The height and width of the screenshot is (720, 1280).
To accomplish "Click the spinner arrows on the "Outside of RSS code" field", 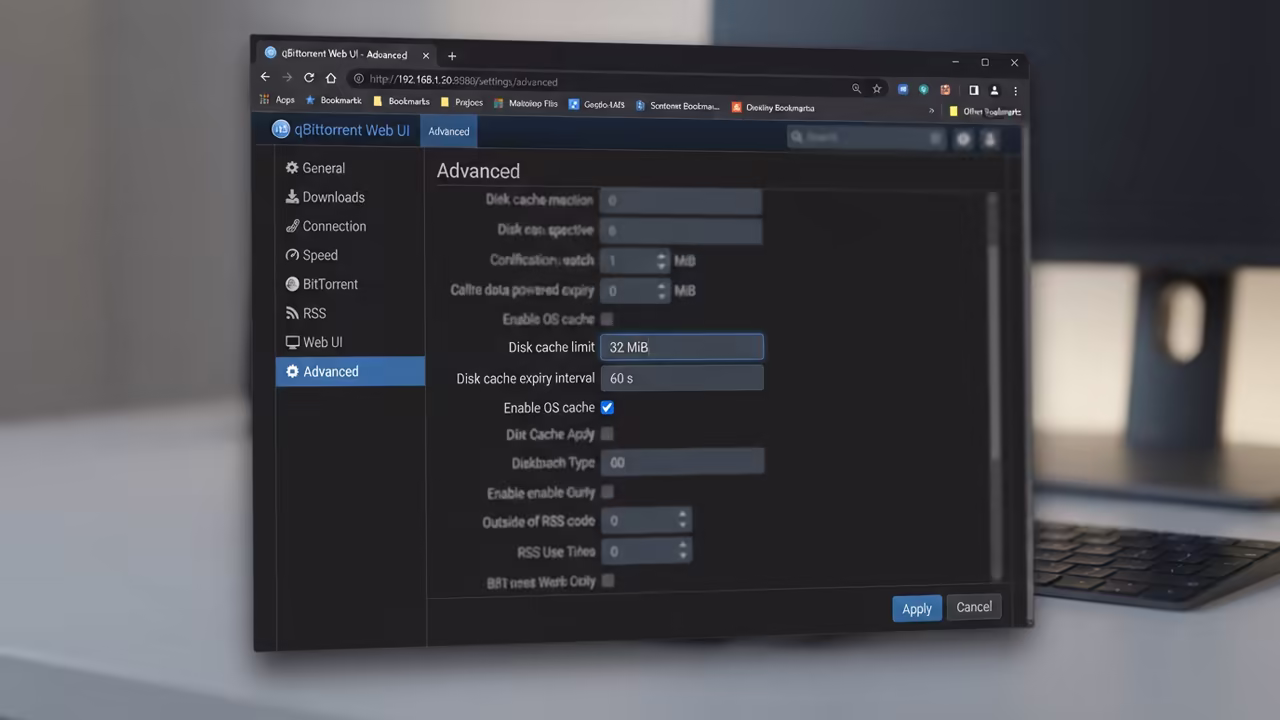I will pos(683,520).
